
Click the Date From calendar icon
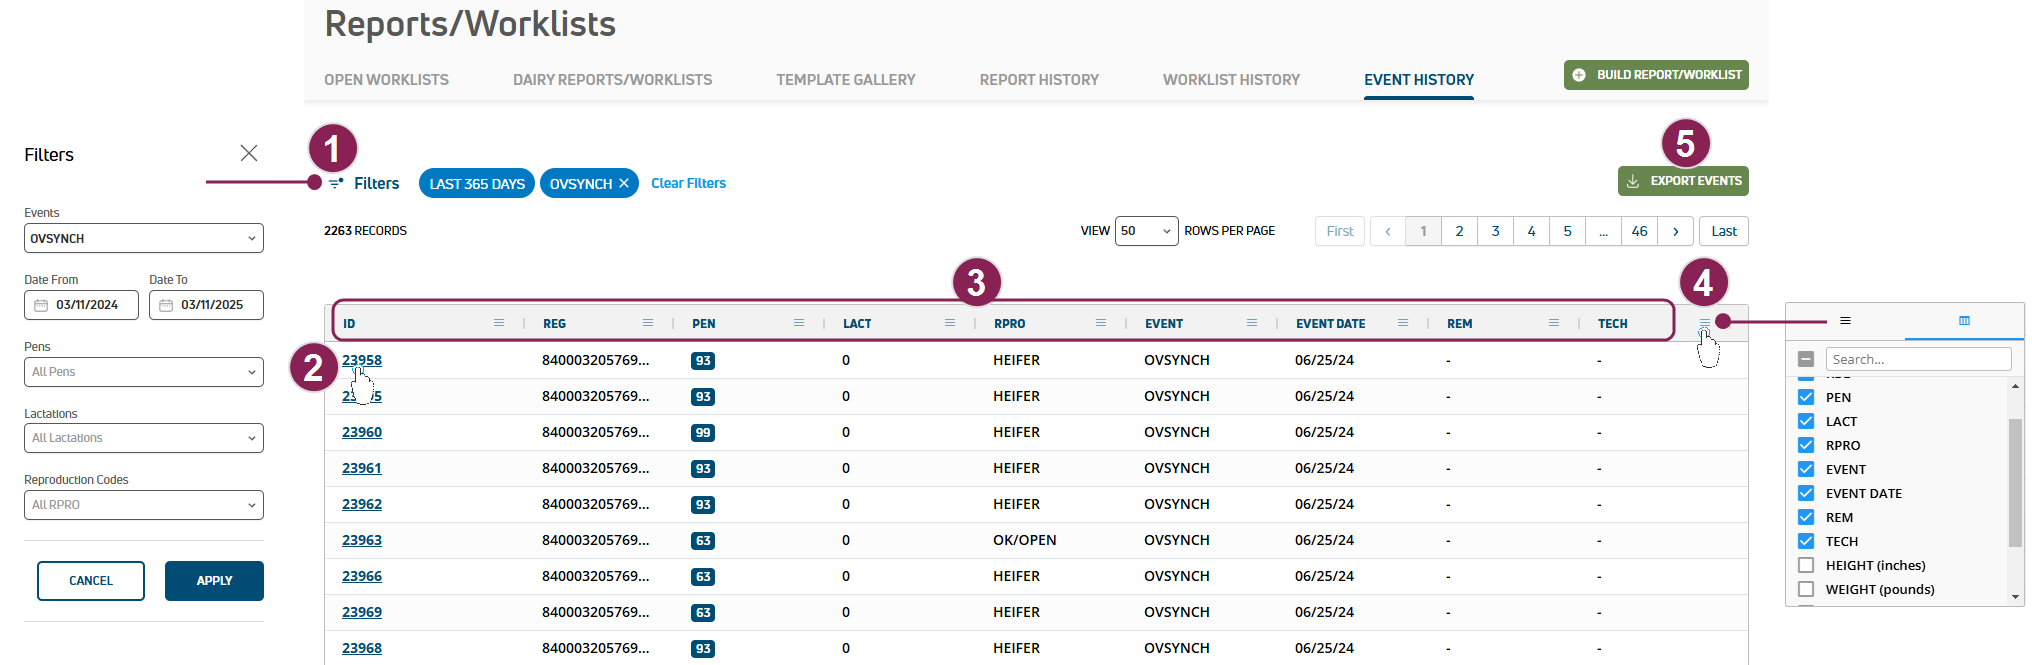[x=41, y=305]
